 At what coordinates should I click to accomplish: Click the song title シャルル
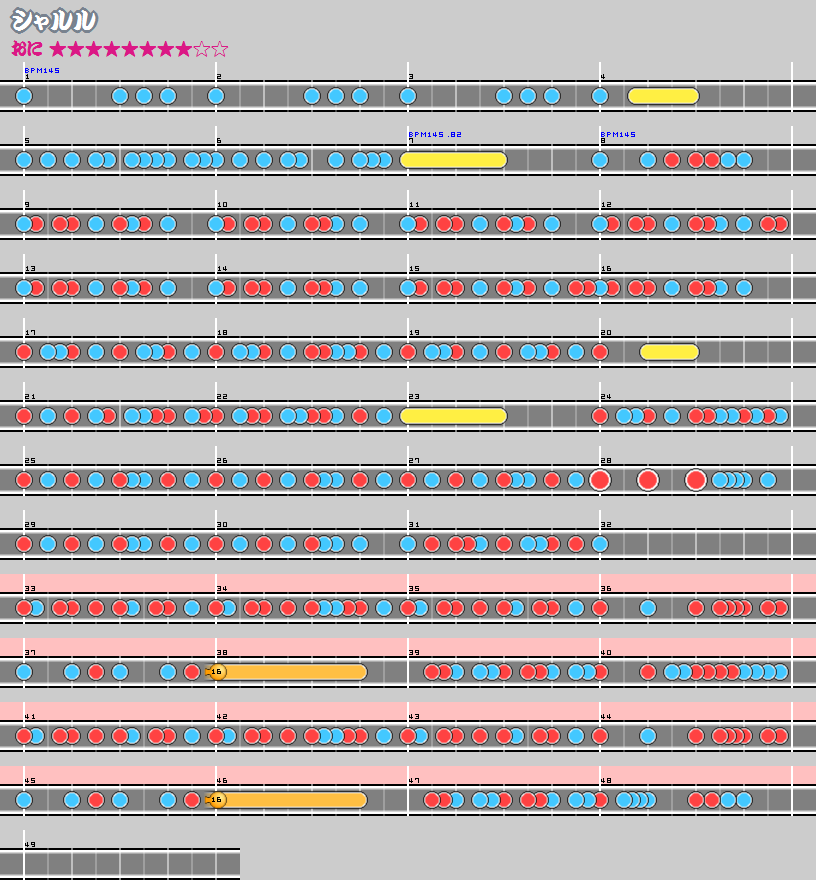coord(54,21)
